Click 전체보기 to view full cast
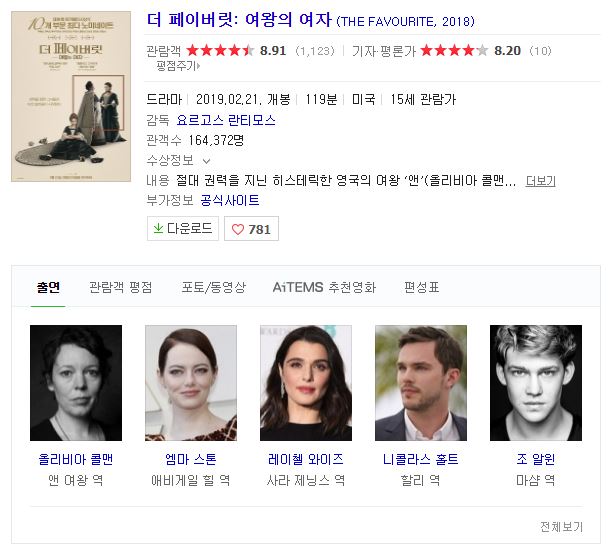Image resolution: width=611 pixels, height=550 pixels. pyautogui.click(x=562, y=527)
